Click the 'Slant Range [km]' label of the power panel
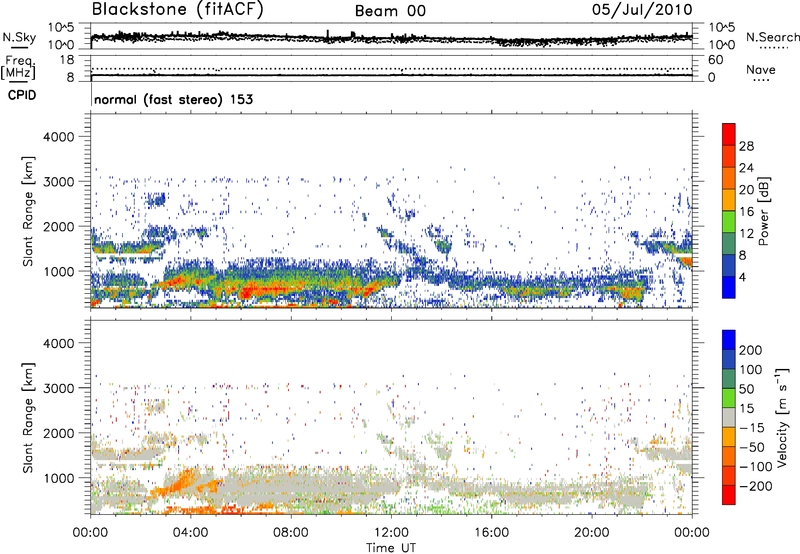Viewport: 800px width, 554px height. tap(28, 211)
